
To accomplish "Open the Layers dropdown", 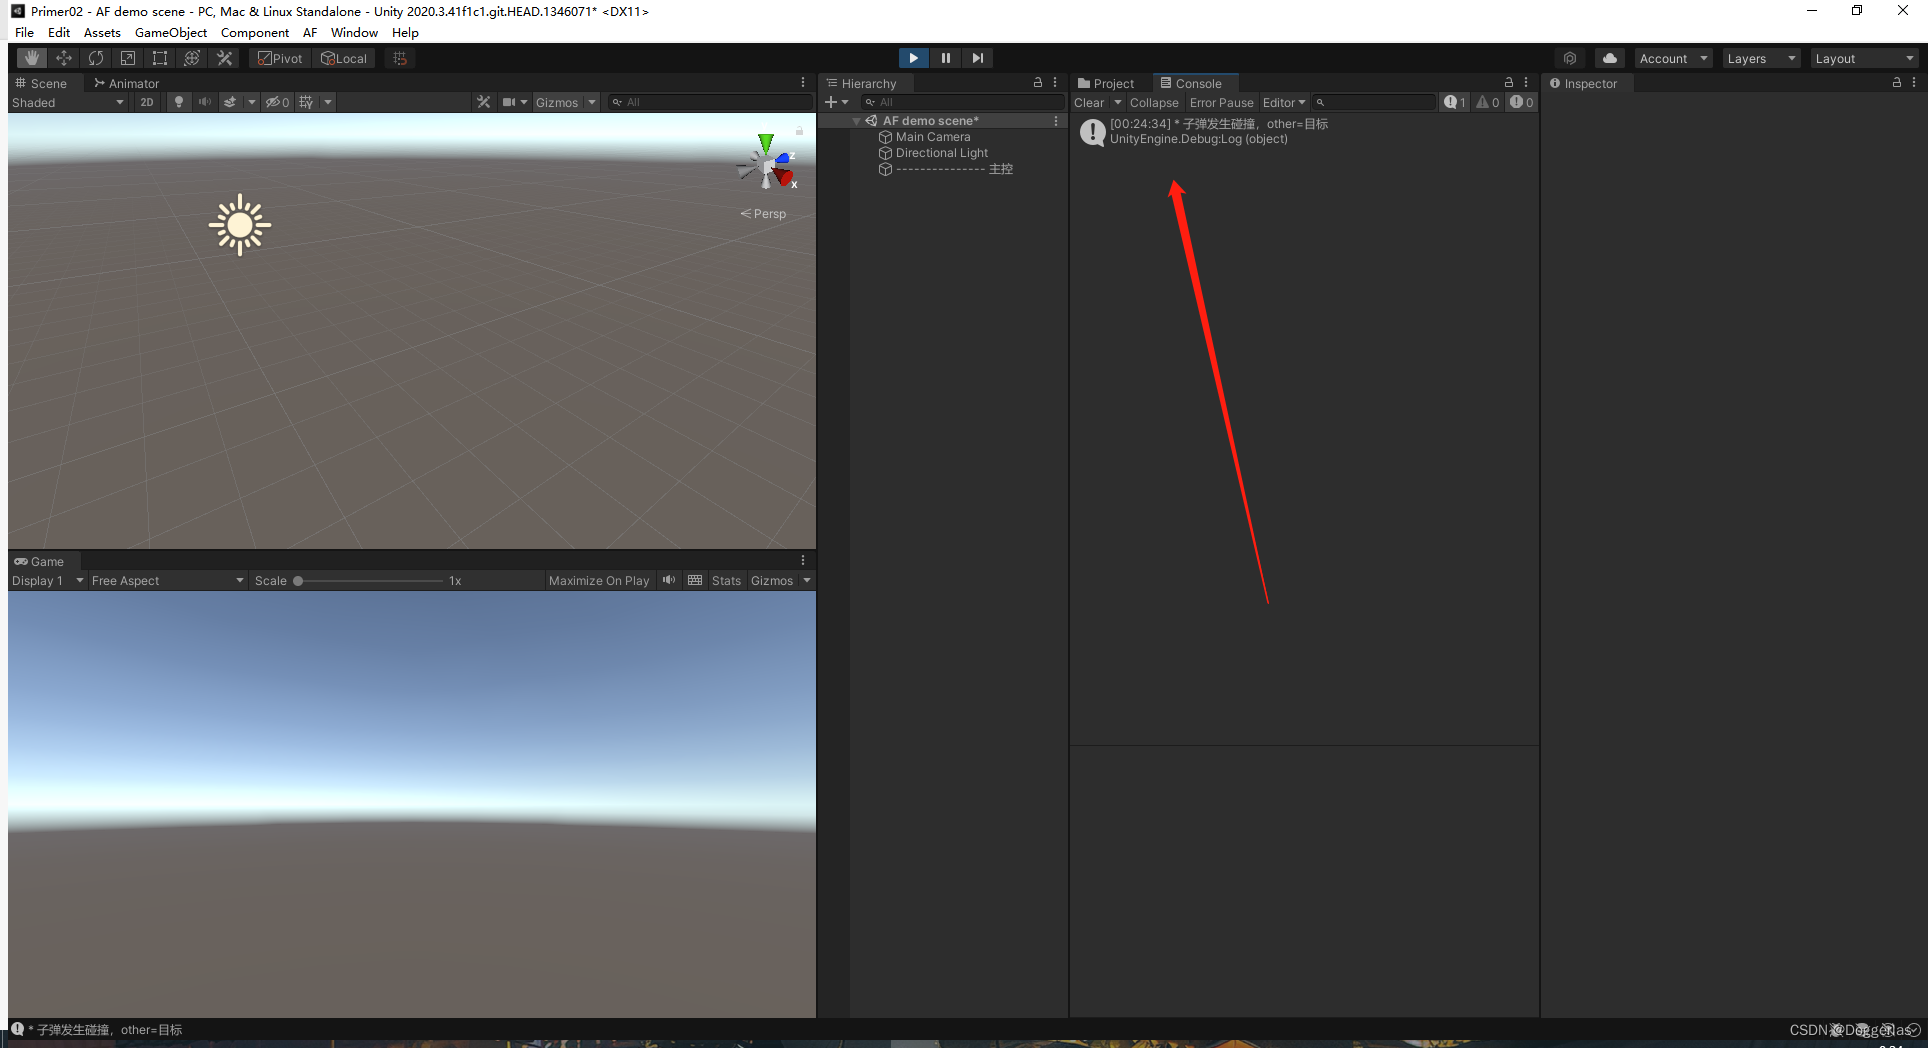I will coord(1761,58).
